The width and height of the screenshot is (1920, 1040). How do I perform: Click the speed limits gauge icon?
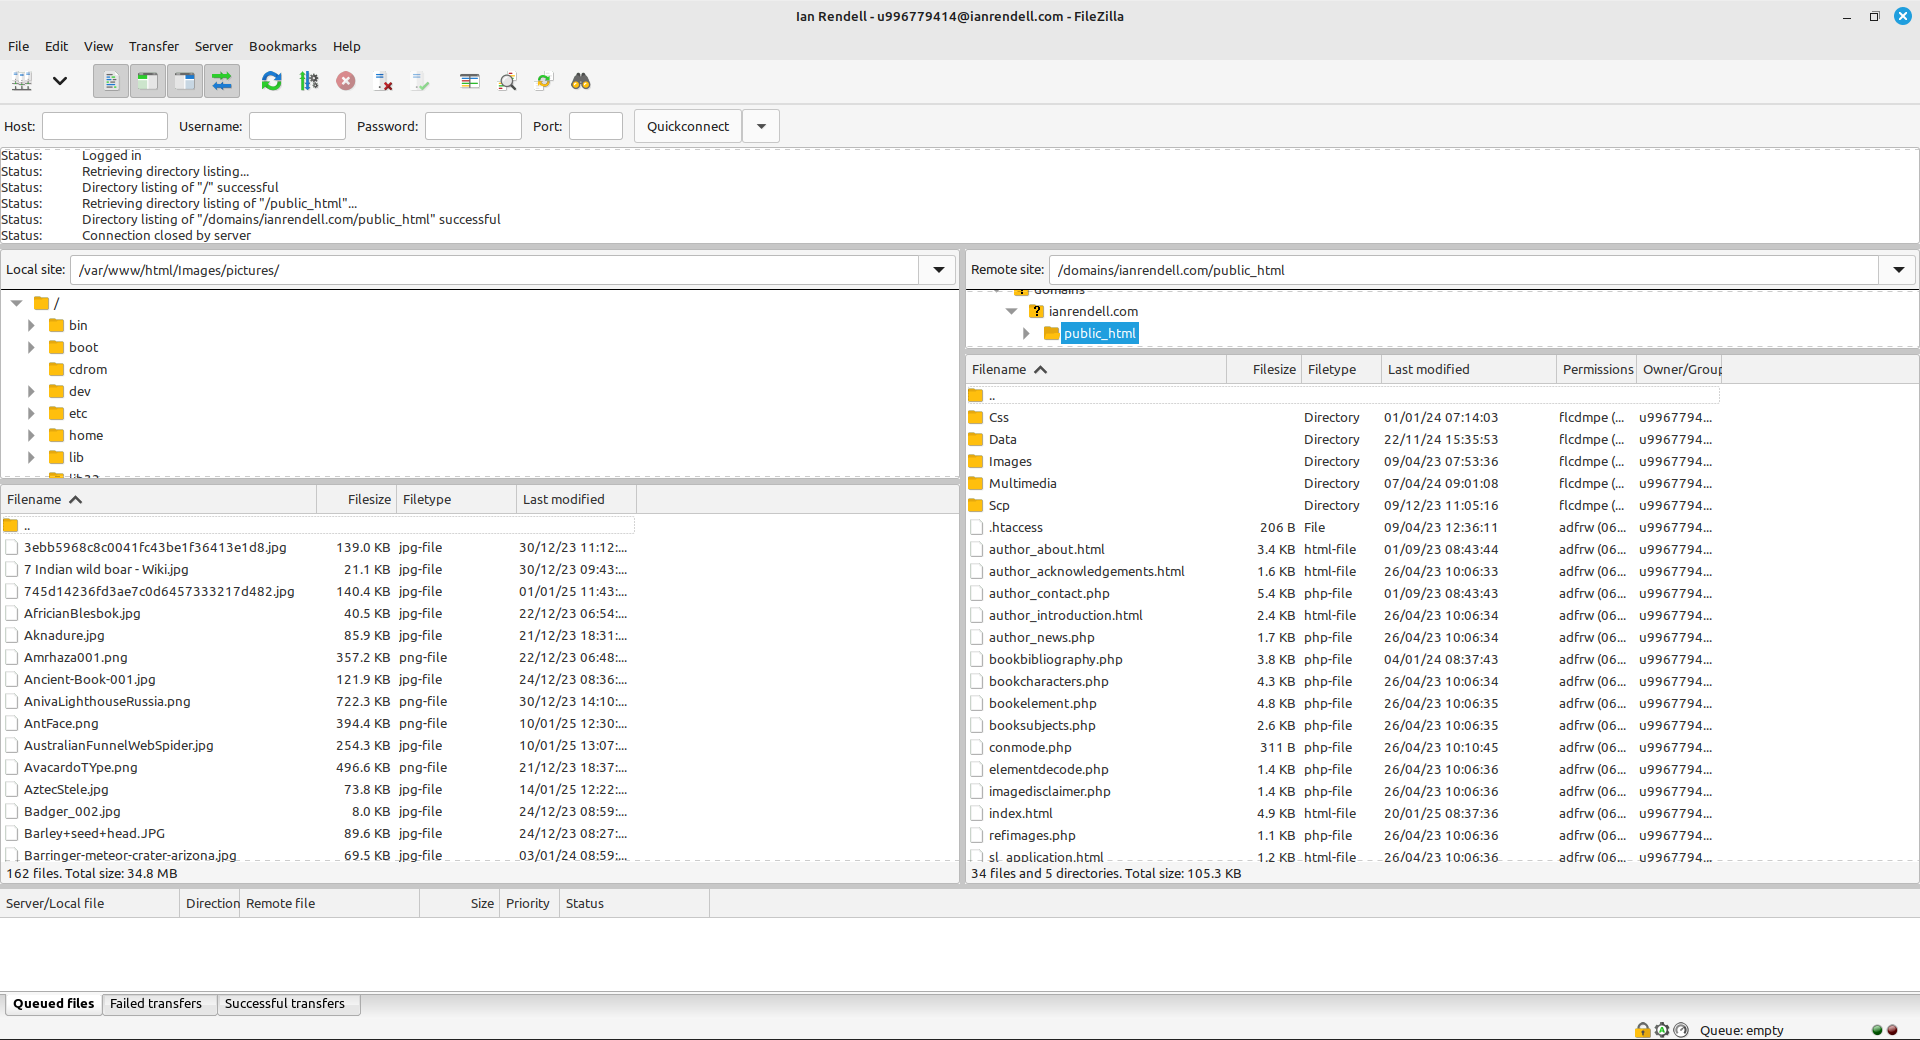[1681, 1030]
